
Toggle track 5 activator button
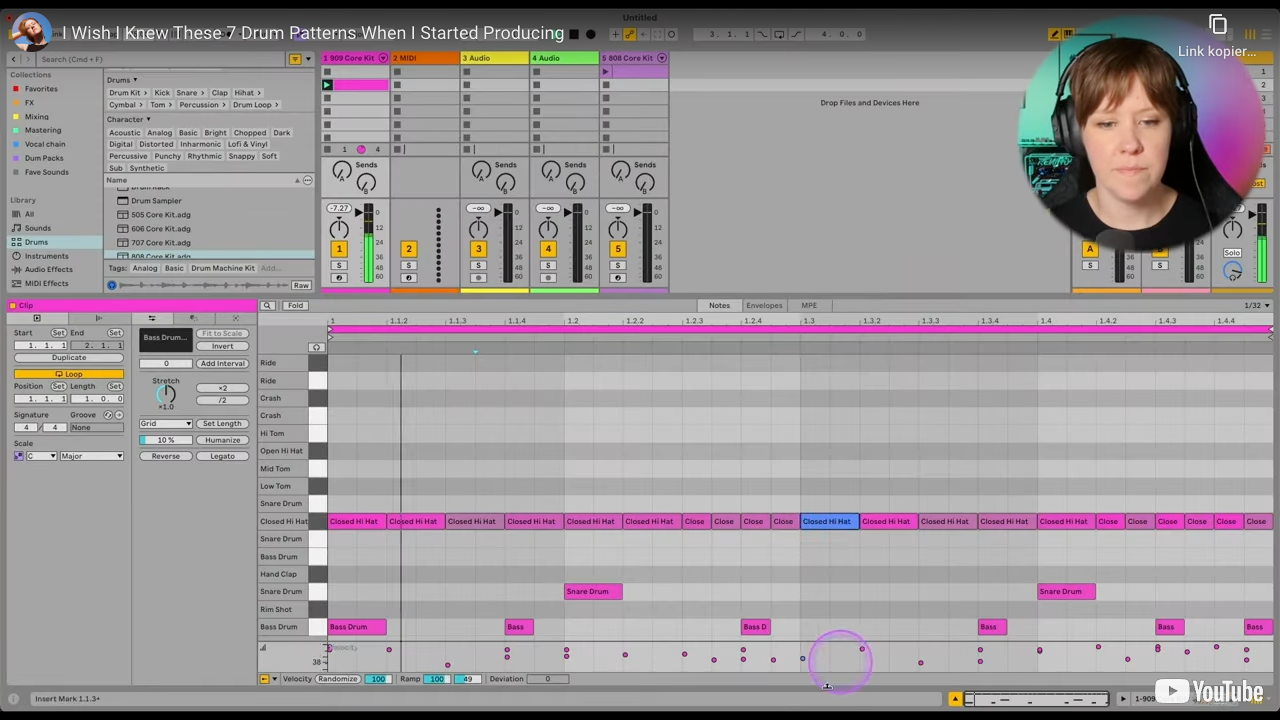(617, 249)
